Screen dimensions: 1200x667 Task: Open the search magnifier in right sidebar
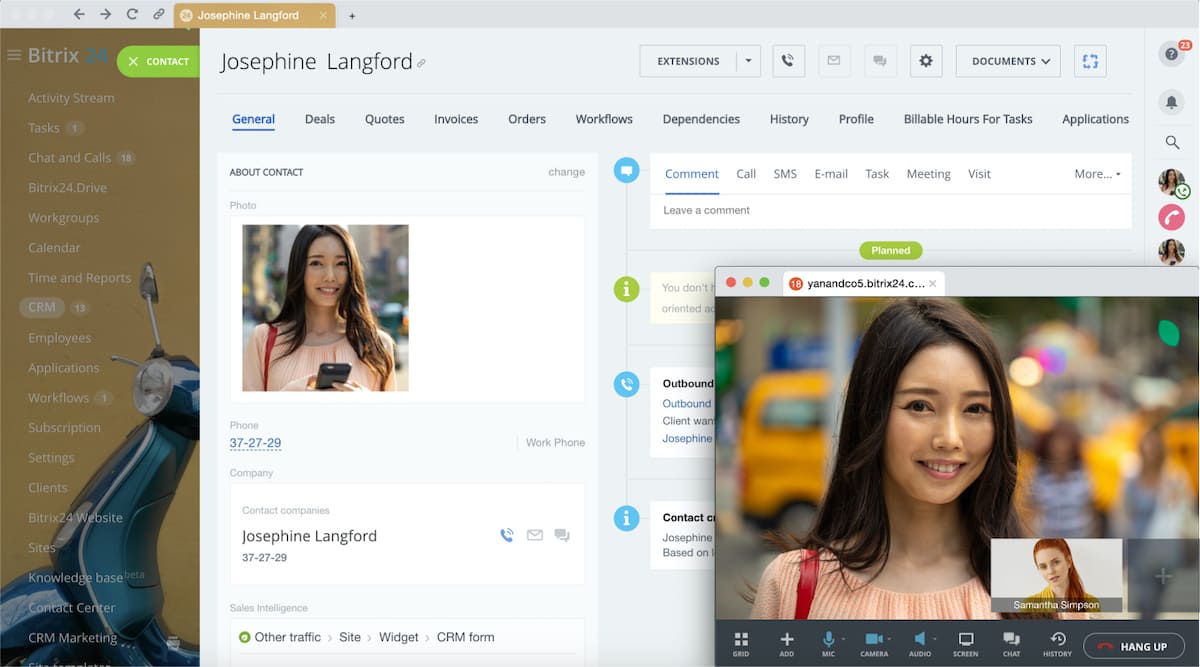[1172, 143]
